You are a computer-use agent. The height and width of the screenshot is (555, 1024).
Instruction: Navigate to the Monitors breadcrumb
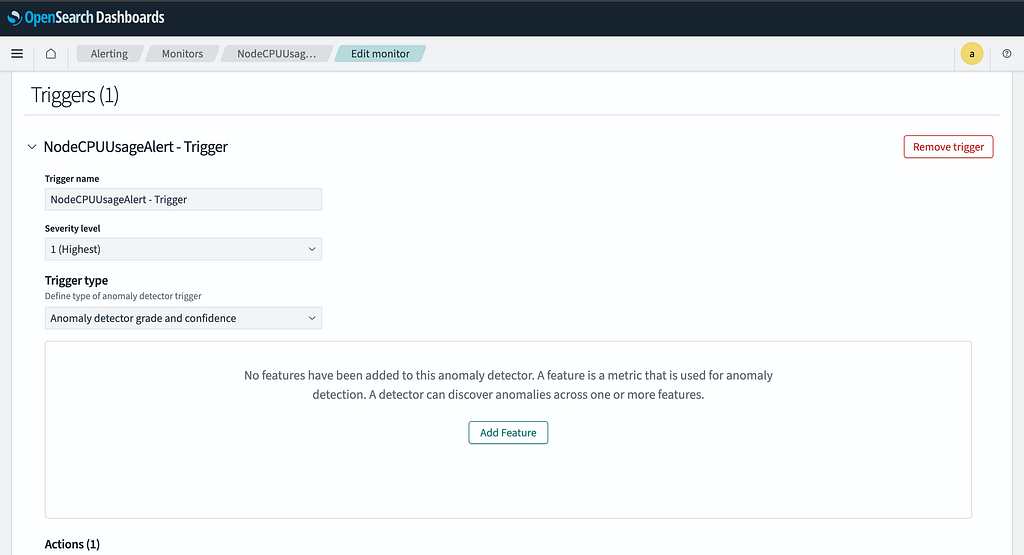click(x=182, y=54)
